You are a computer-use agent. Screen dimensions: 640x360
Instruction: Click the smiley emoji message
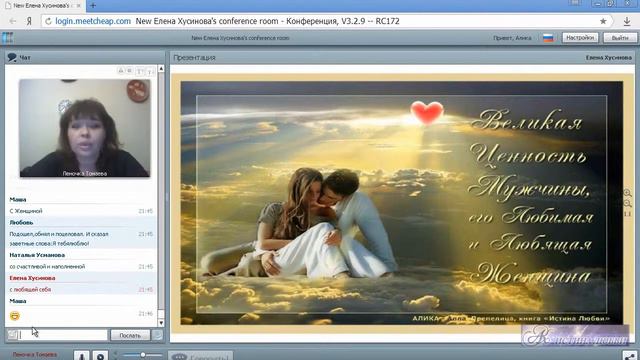tap(14, 316)
